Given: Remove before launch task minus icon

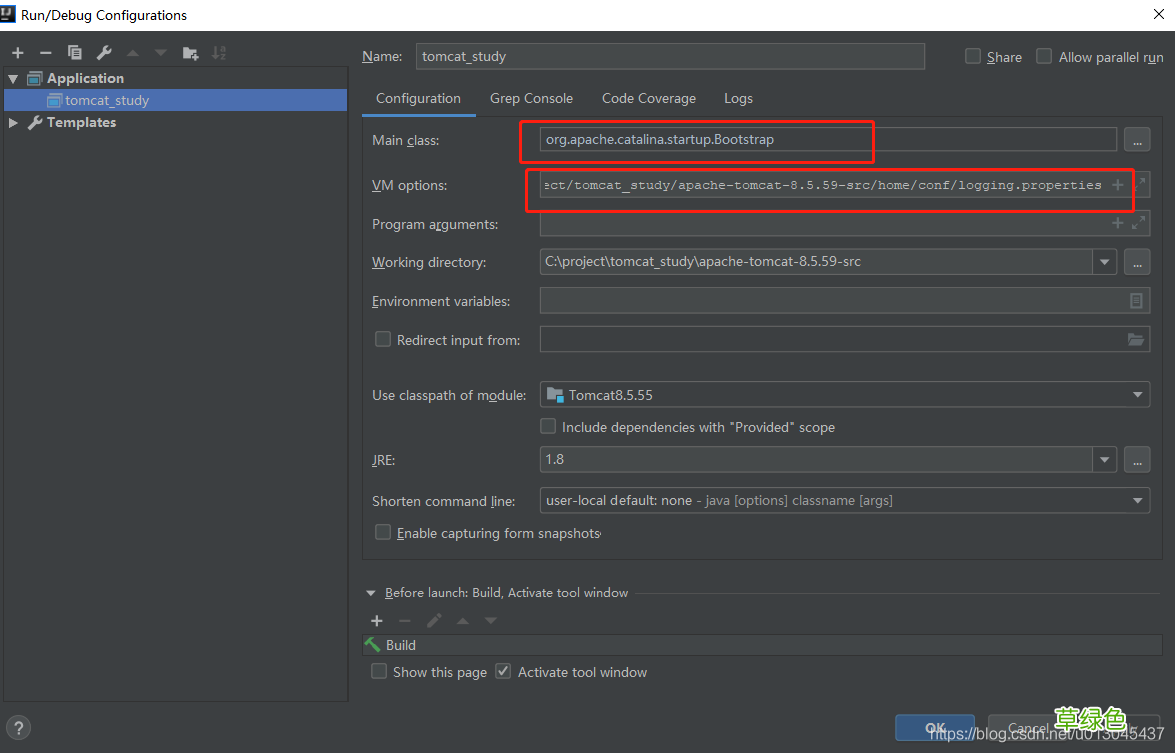Looking at the screenshot, I should click(405, 620).
